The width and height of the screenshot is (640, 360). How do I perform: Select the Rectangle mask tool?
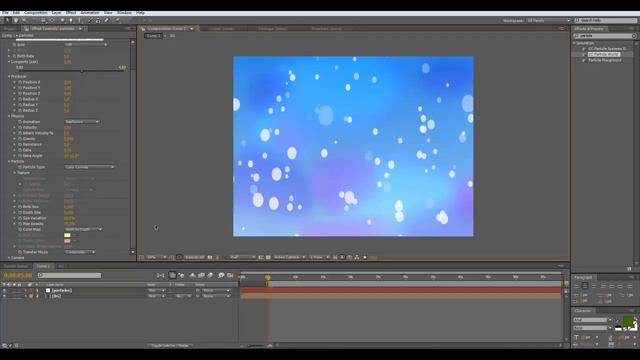click(x=62, y=20)
